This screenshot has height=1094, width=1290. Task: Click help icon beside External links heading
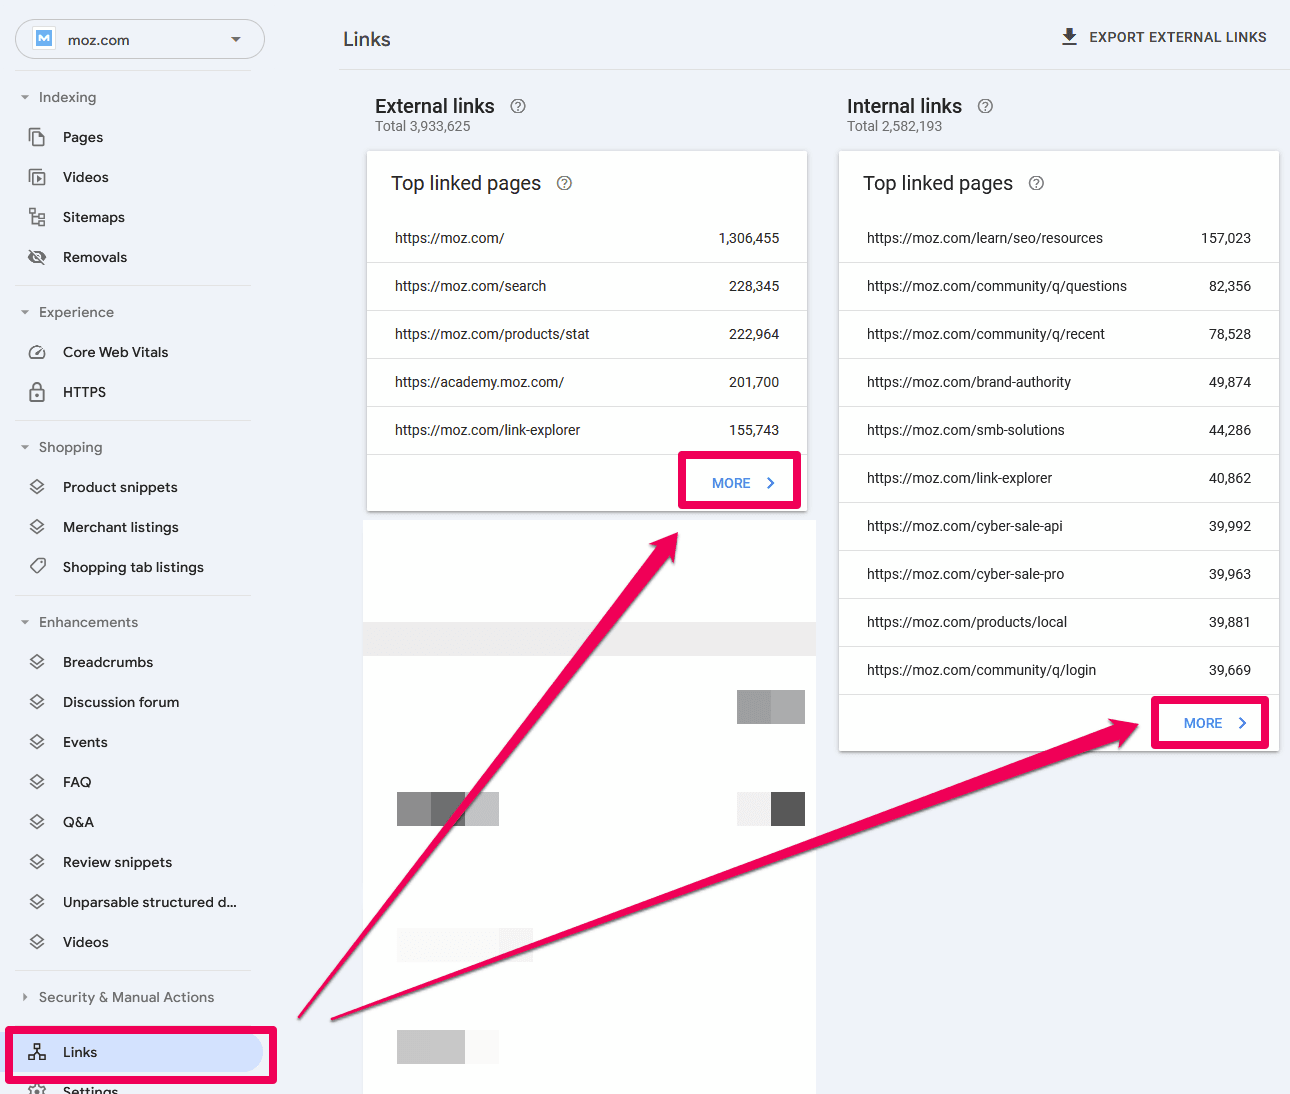518,106
